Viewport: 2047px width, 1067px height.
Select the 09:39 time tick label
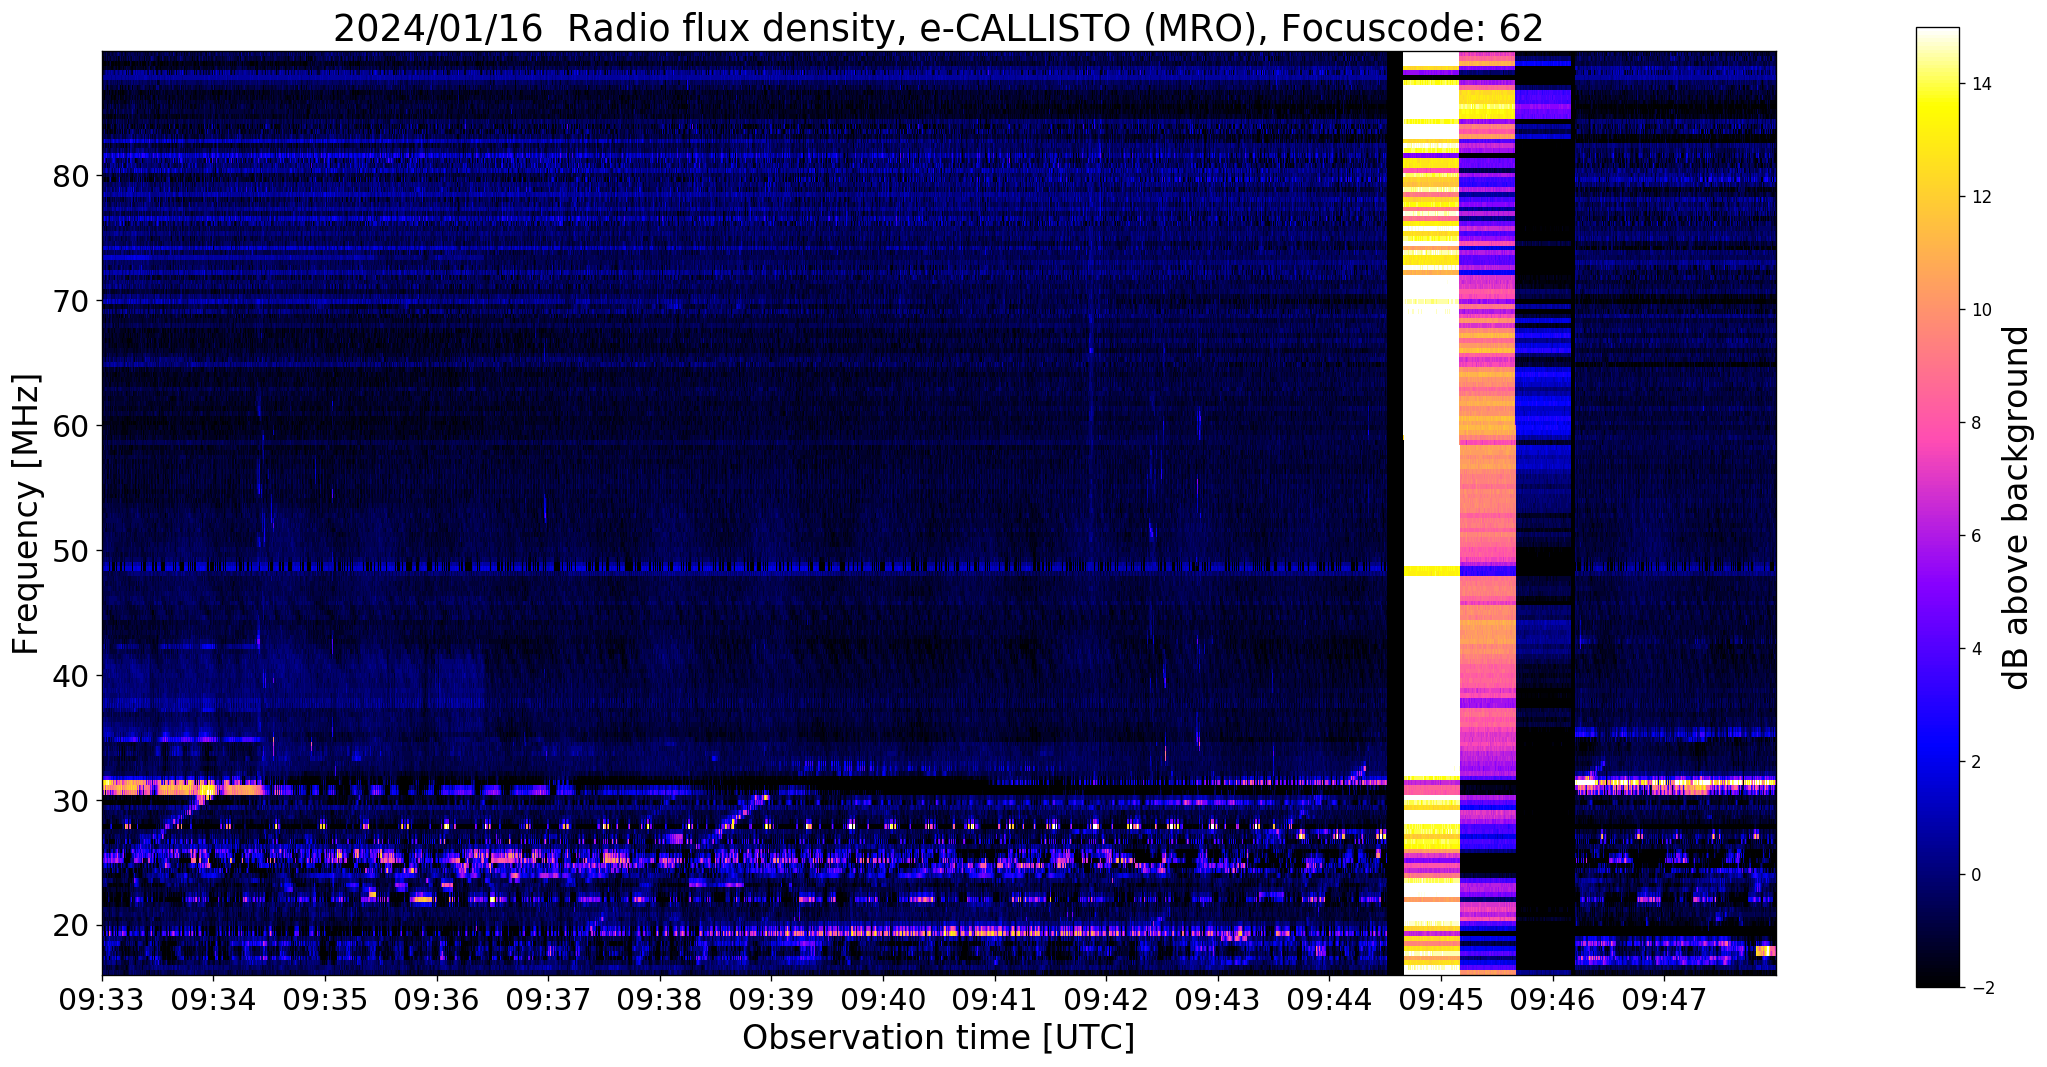coord(771,1000)
